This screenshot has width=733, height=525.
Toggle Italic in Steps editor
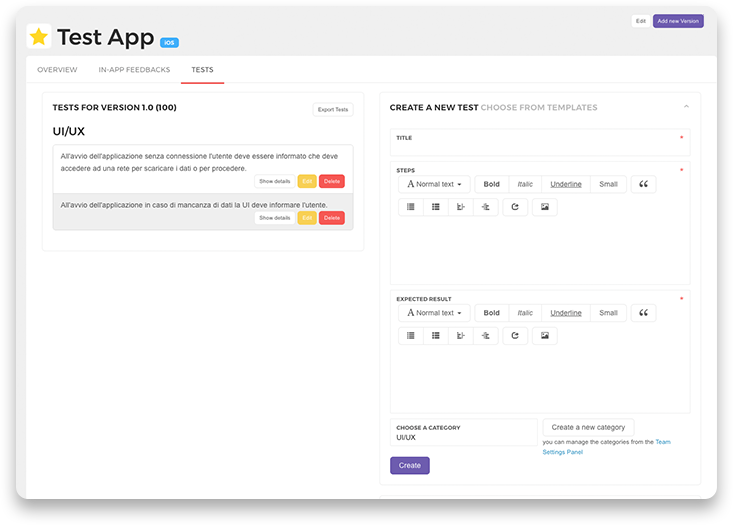tap(525, 184)
